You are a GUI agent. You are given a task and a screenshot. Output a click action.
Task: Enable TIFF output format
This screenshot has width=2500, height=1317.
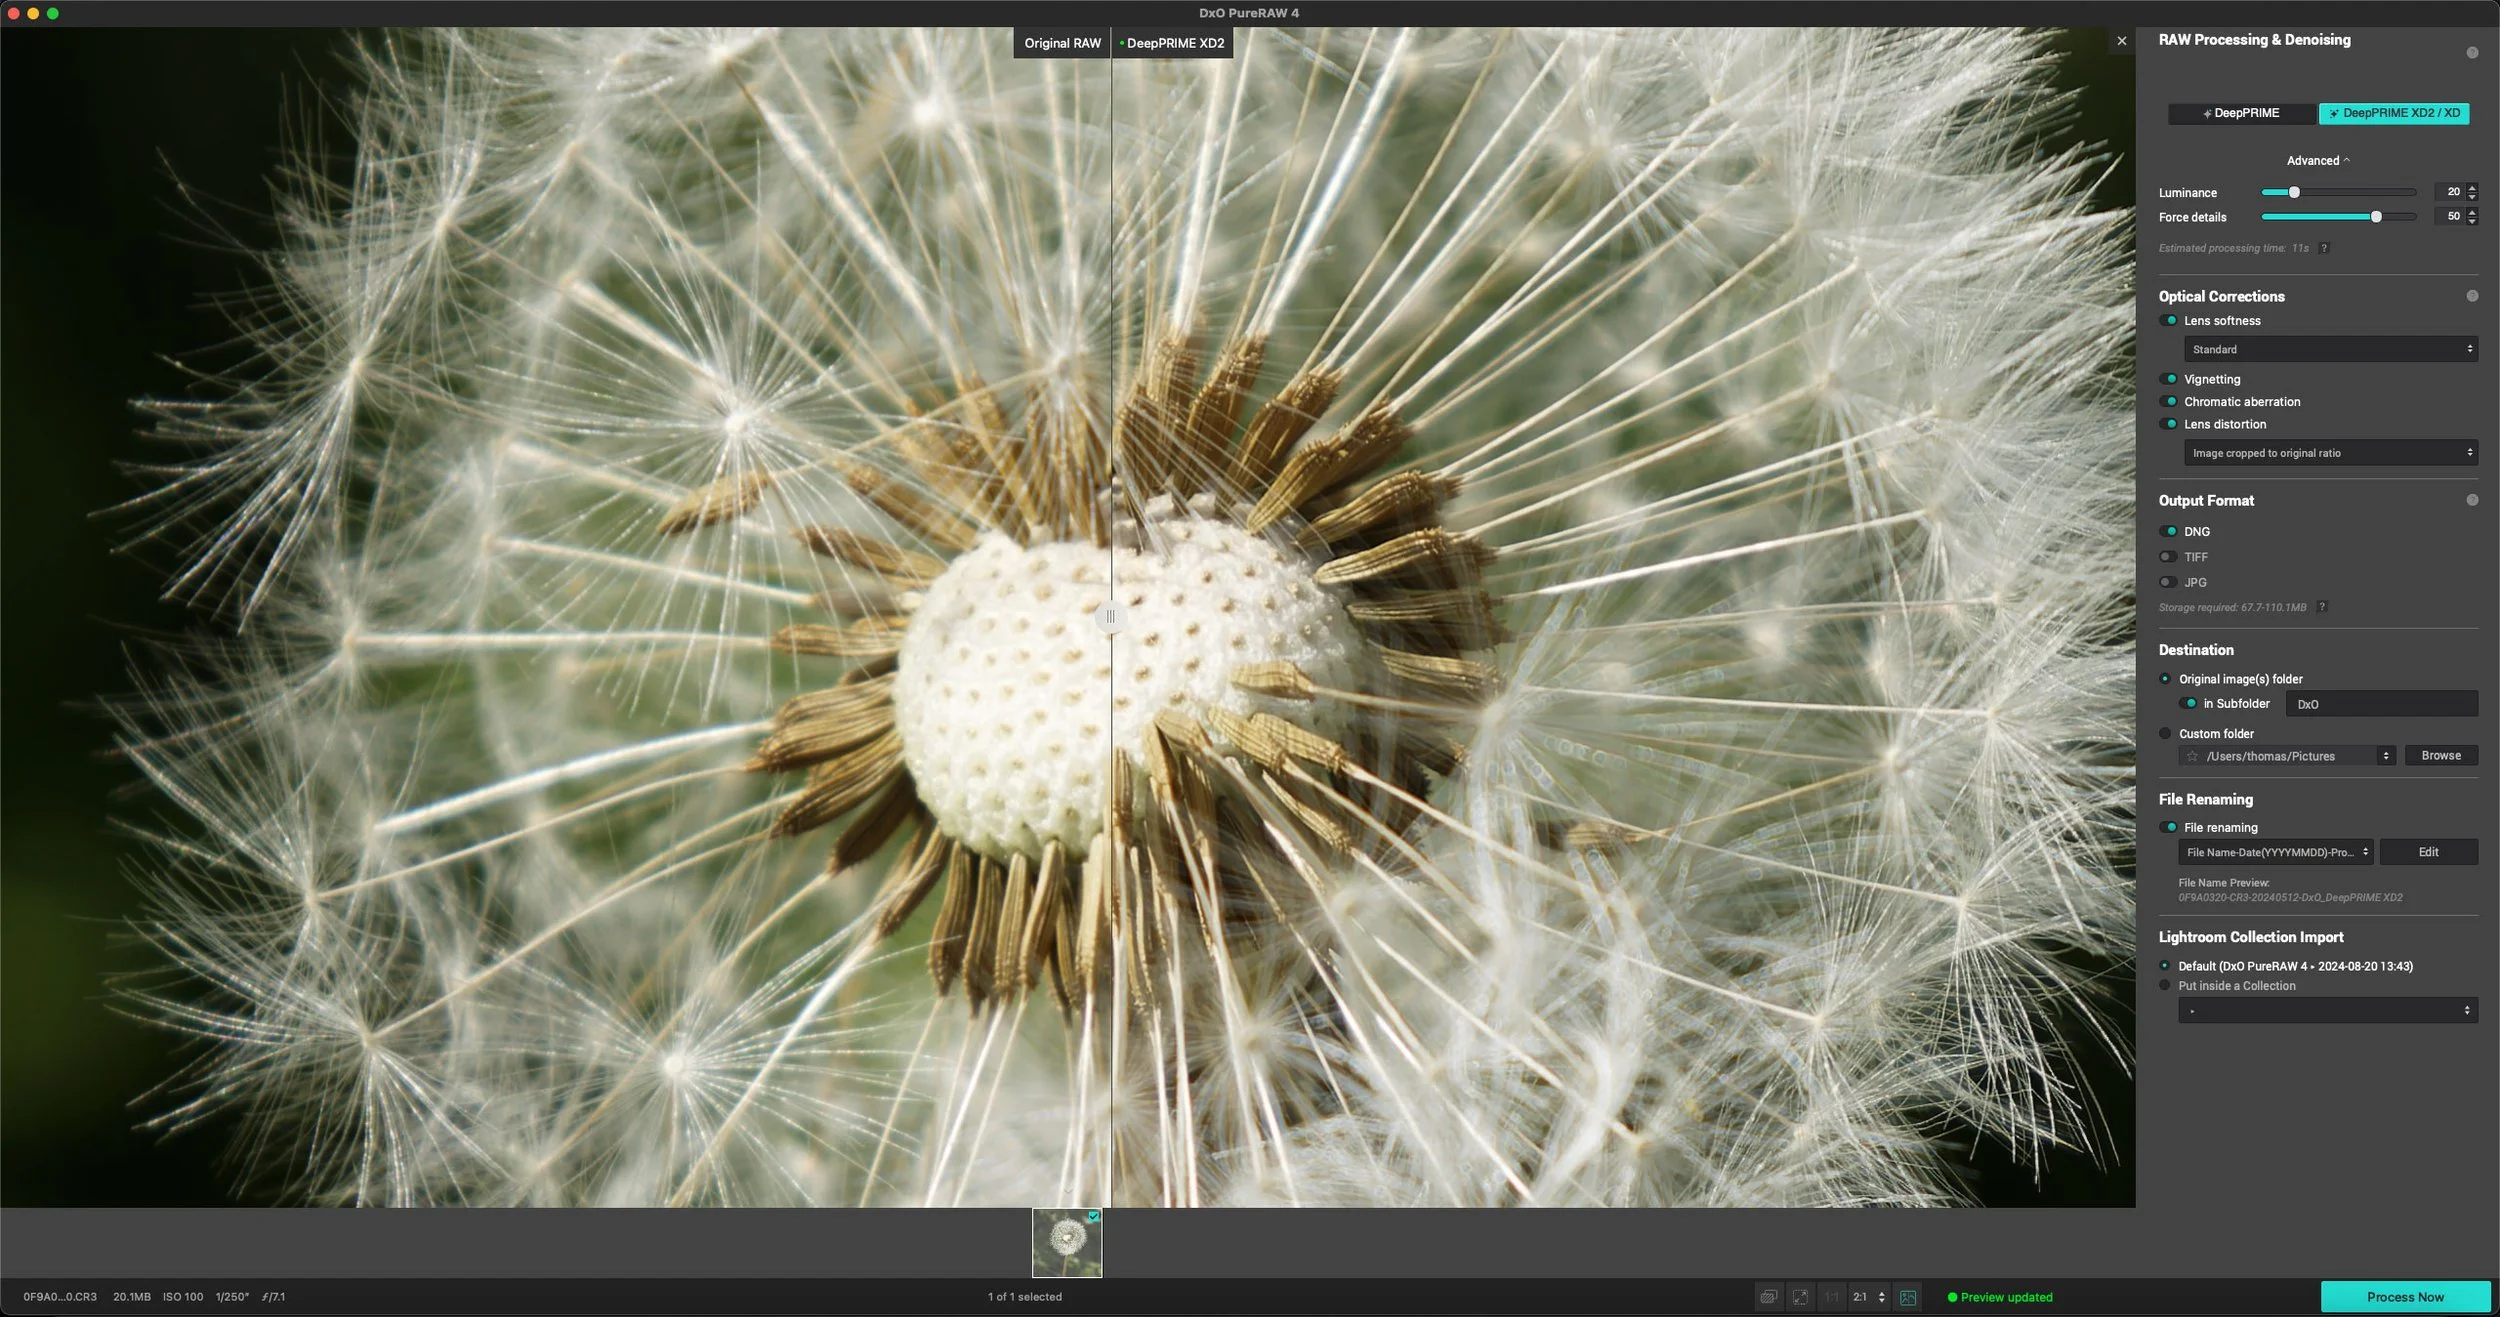[2168, 557]
